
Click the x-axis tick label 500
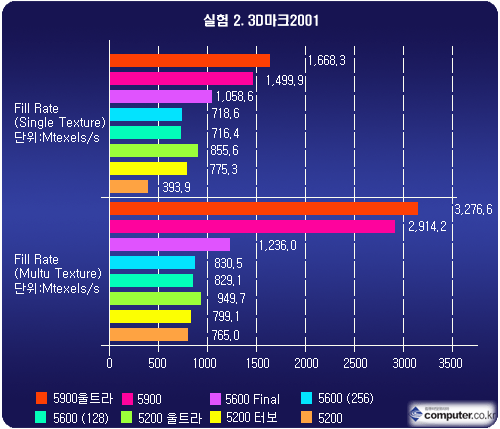(x=157, y=363)
